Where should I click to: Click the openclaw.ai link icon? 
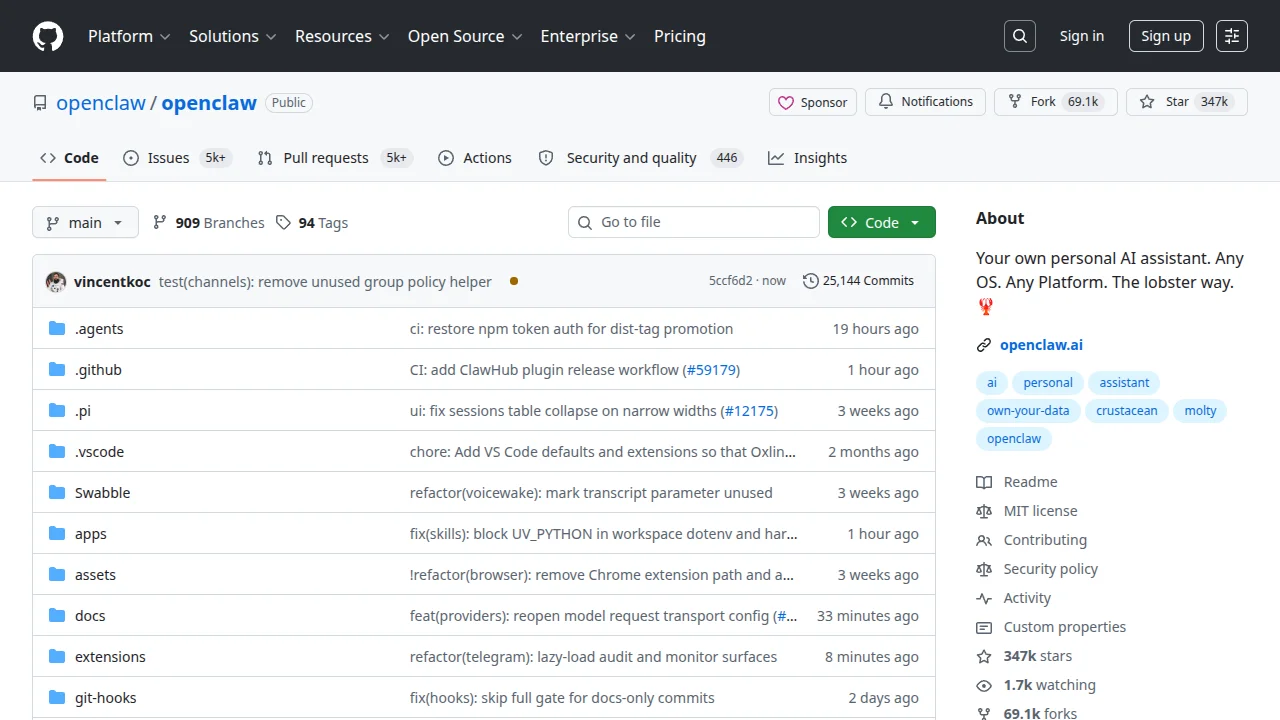984,344
